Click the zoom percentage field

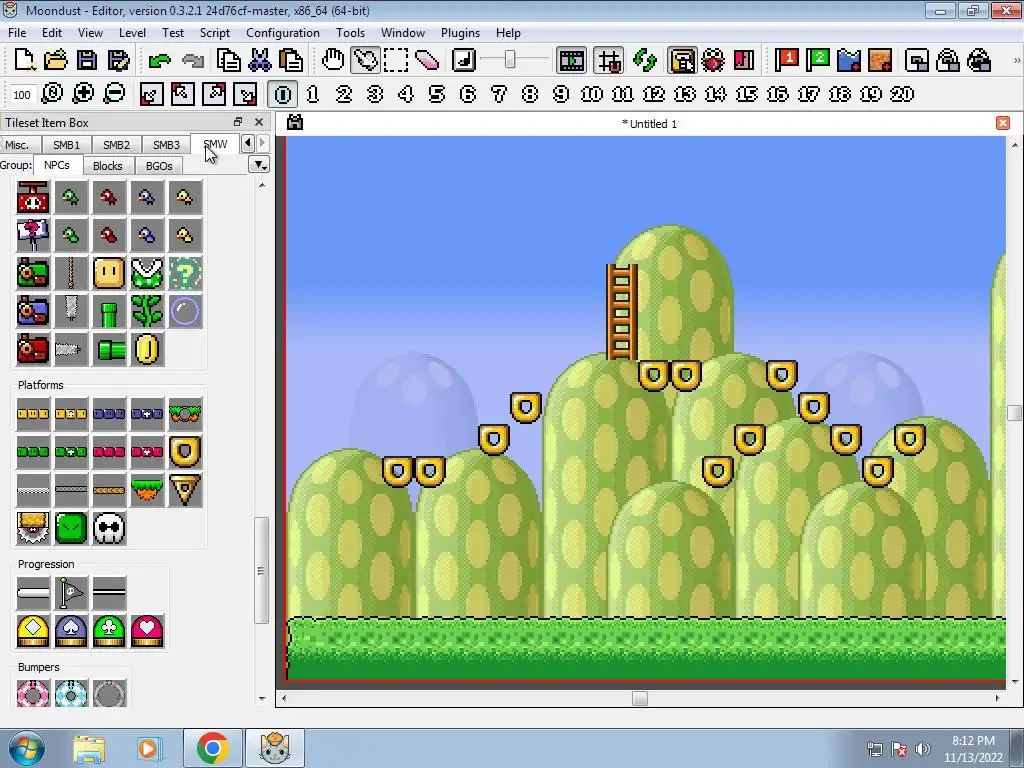click(22, 95)
